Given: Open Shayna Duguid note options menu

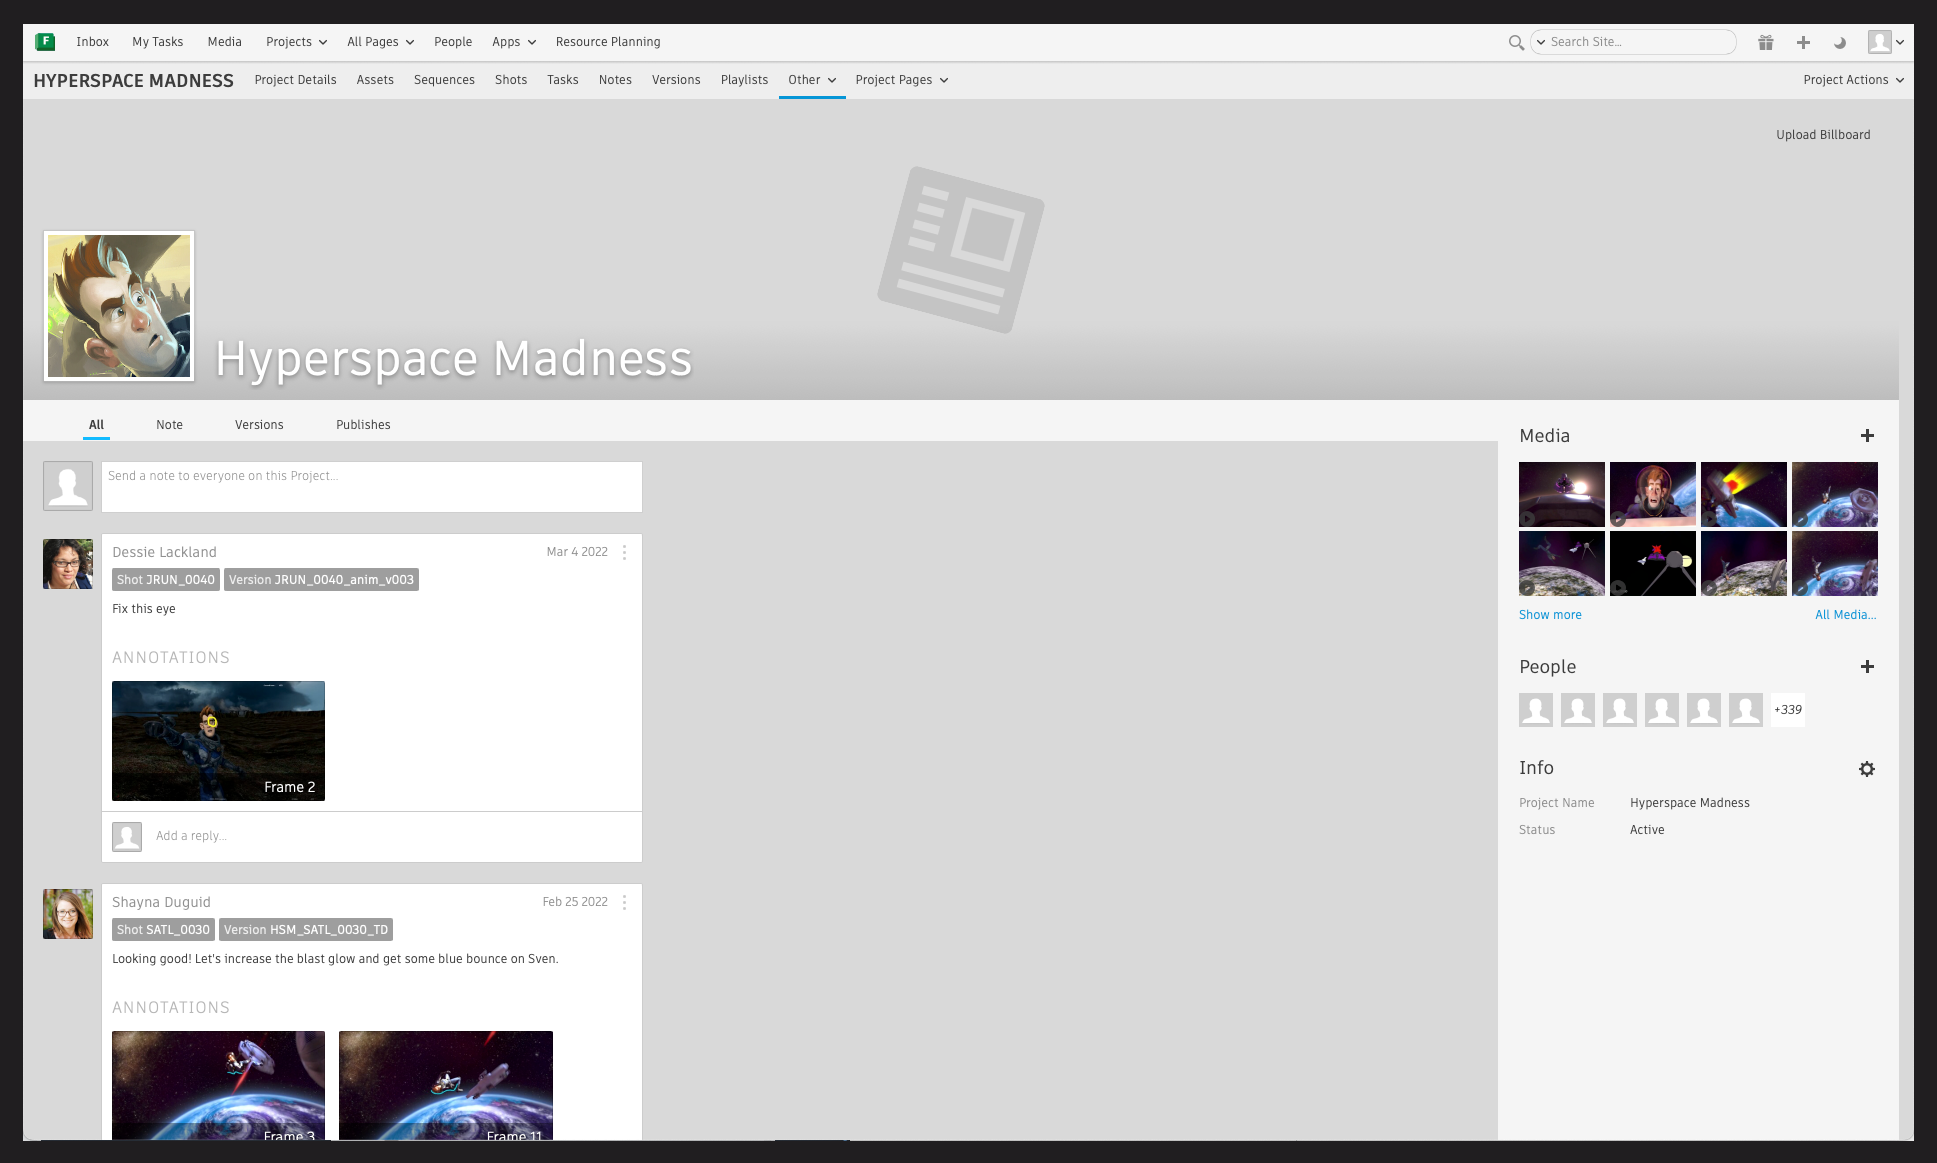Looking at the screenshot, I should [x=624, y=902].
